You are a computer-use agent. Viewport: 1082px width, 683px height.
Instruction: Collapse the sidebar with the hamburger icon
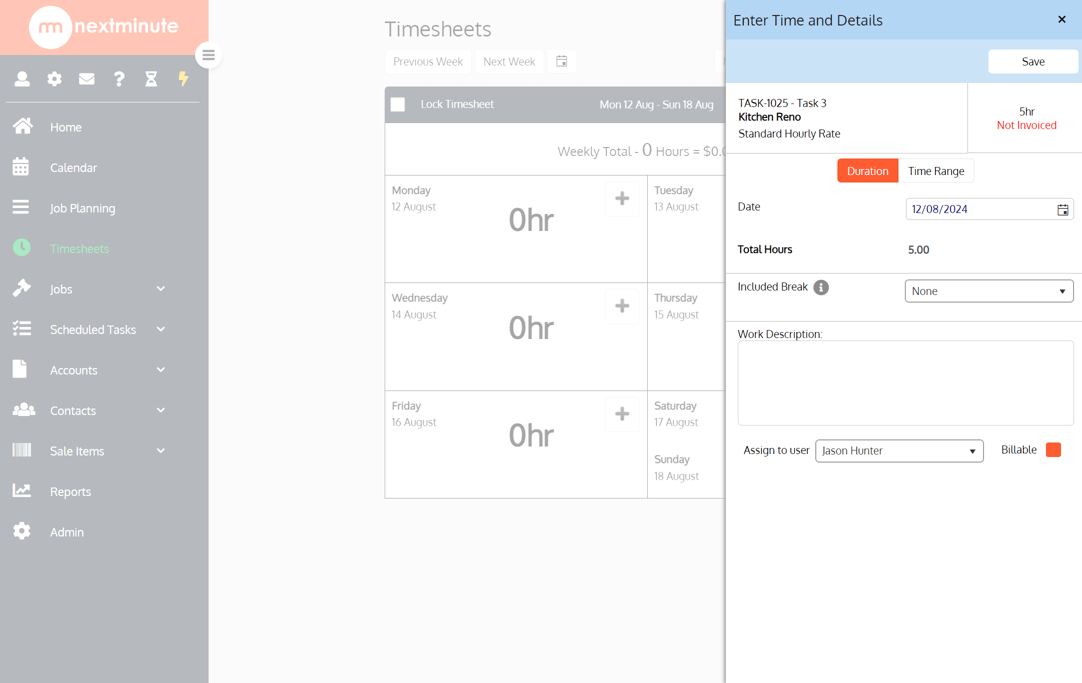point(208,56)
